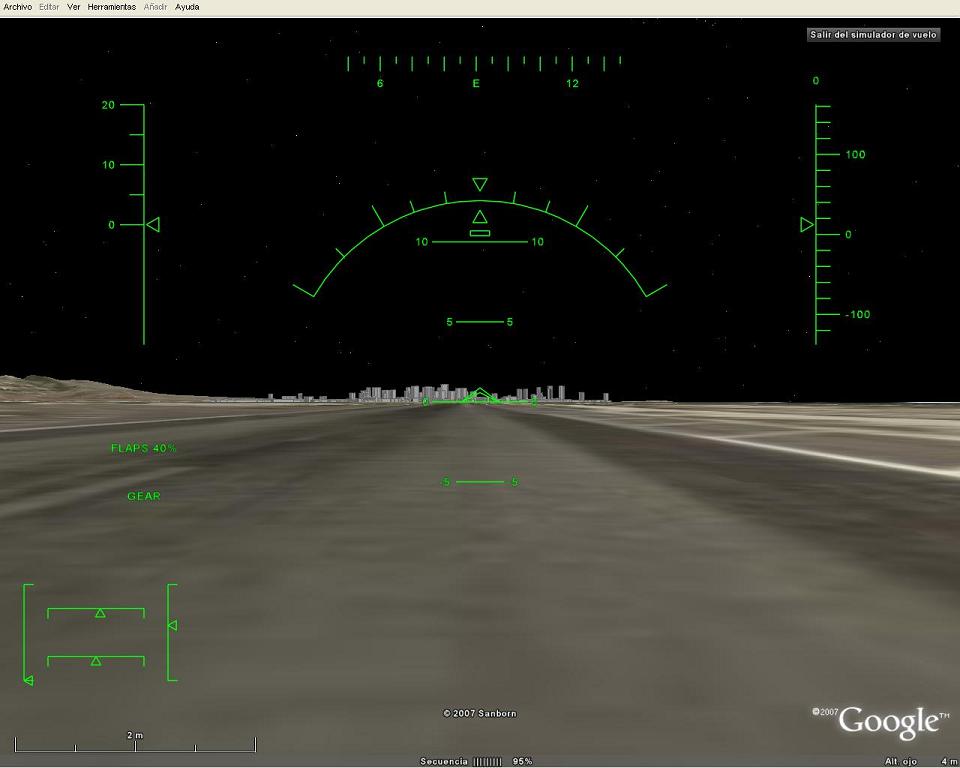Open the Ayuda menu
960x768 pixels.
pyautogui.click(x=187, y=7)
